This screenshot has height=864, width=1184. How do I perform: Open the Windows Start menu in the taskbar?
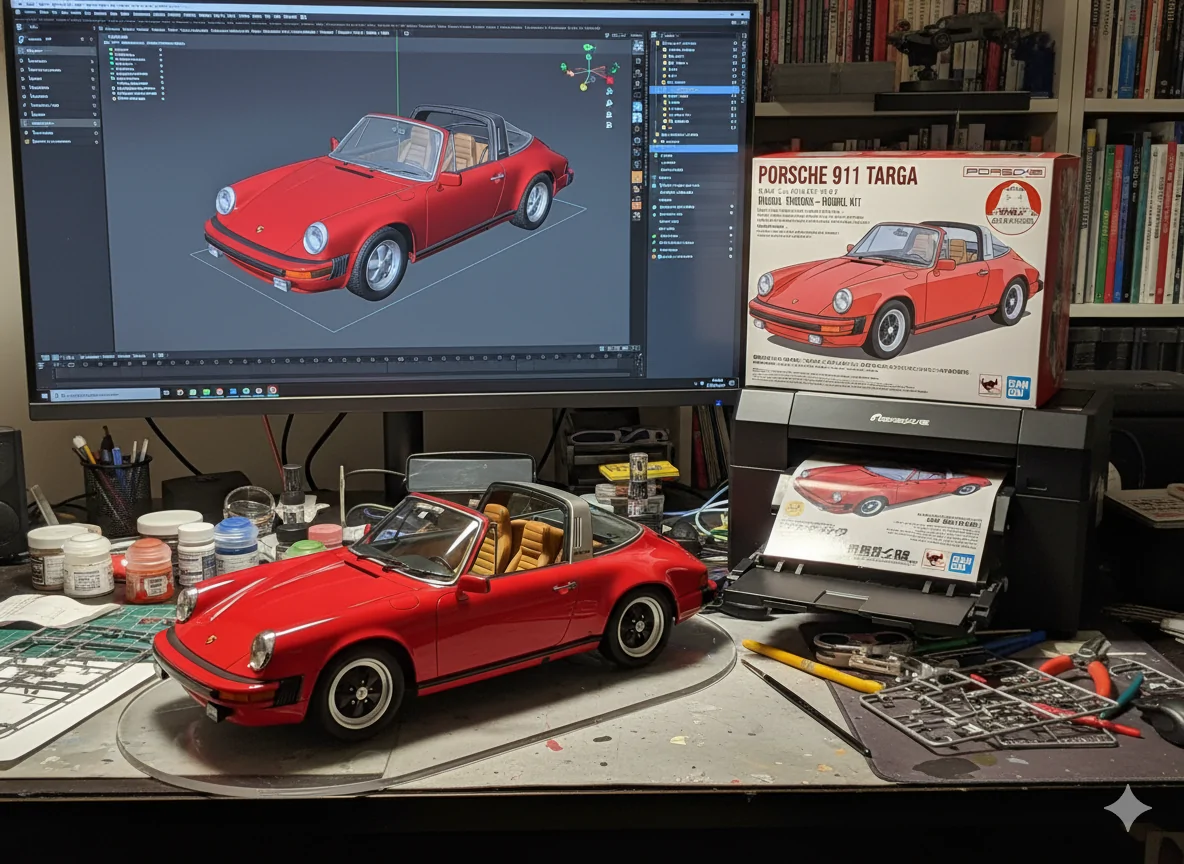tap(45, 395)
